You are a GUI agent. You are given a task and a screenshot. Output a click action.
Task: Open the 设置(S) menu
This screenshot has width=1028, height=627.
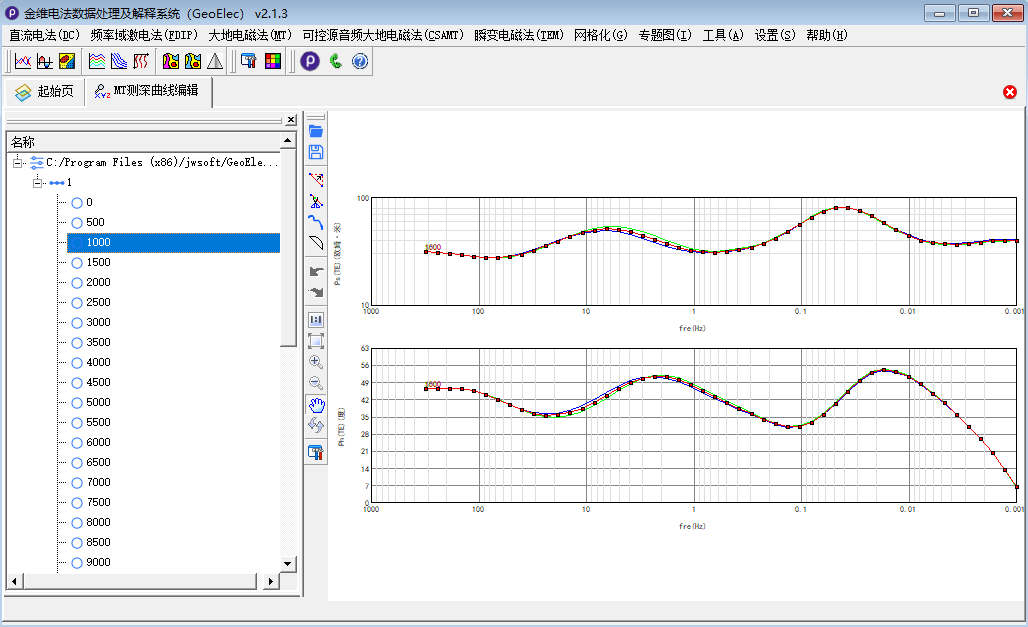[x=775, y=35]
